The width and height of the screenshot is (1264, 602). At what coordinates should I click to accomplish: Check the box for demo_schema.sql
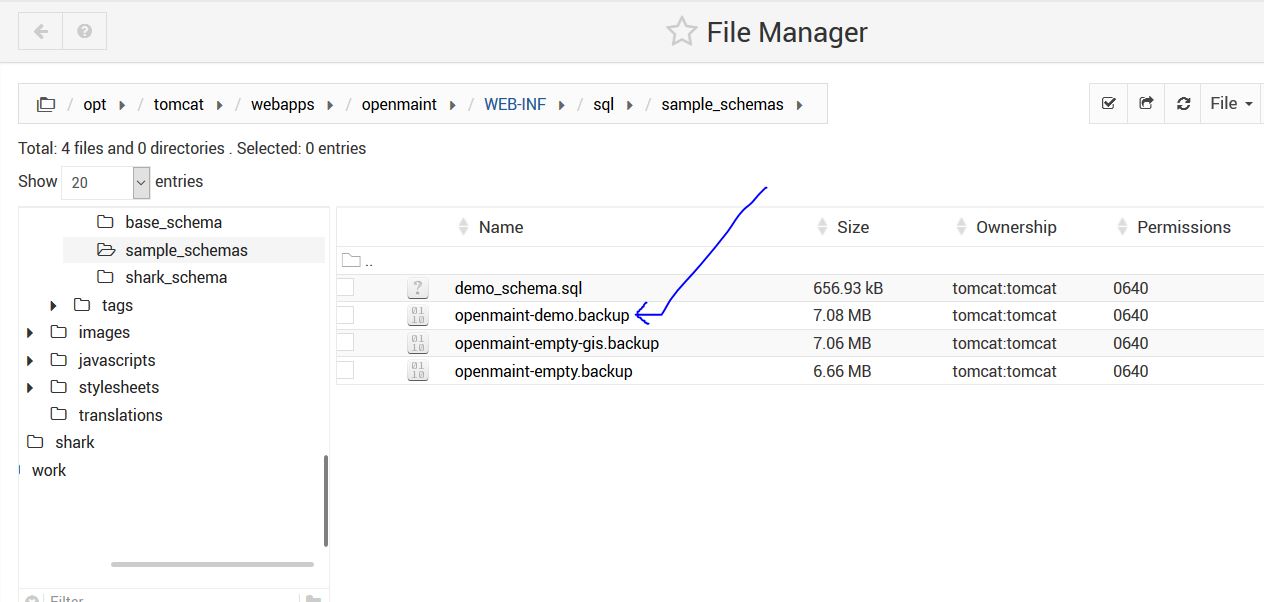(x=346, y=288)
